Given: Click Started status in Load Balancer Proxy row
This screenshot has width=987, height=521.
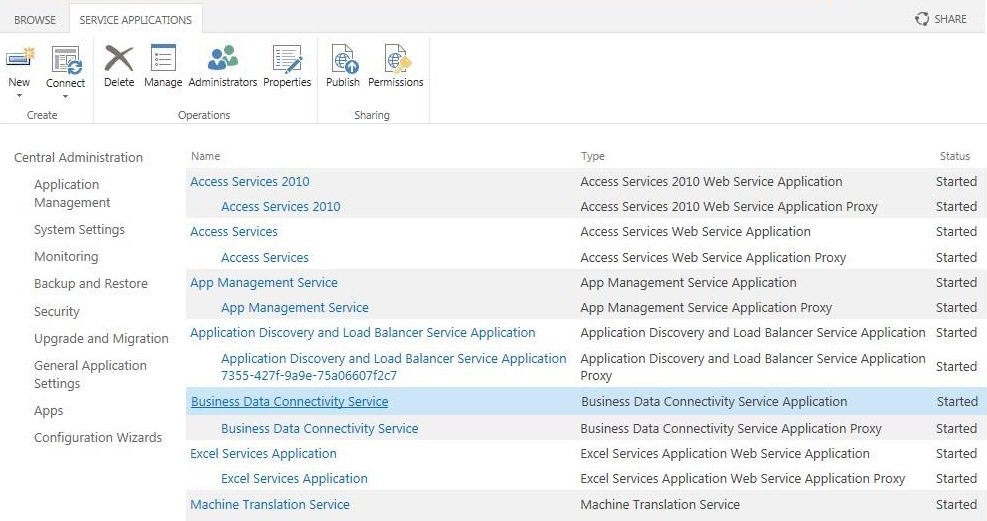Looking at the screenshot, I should pos(956,367).
